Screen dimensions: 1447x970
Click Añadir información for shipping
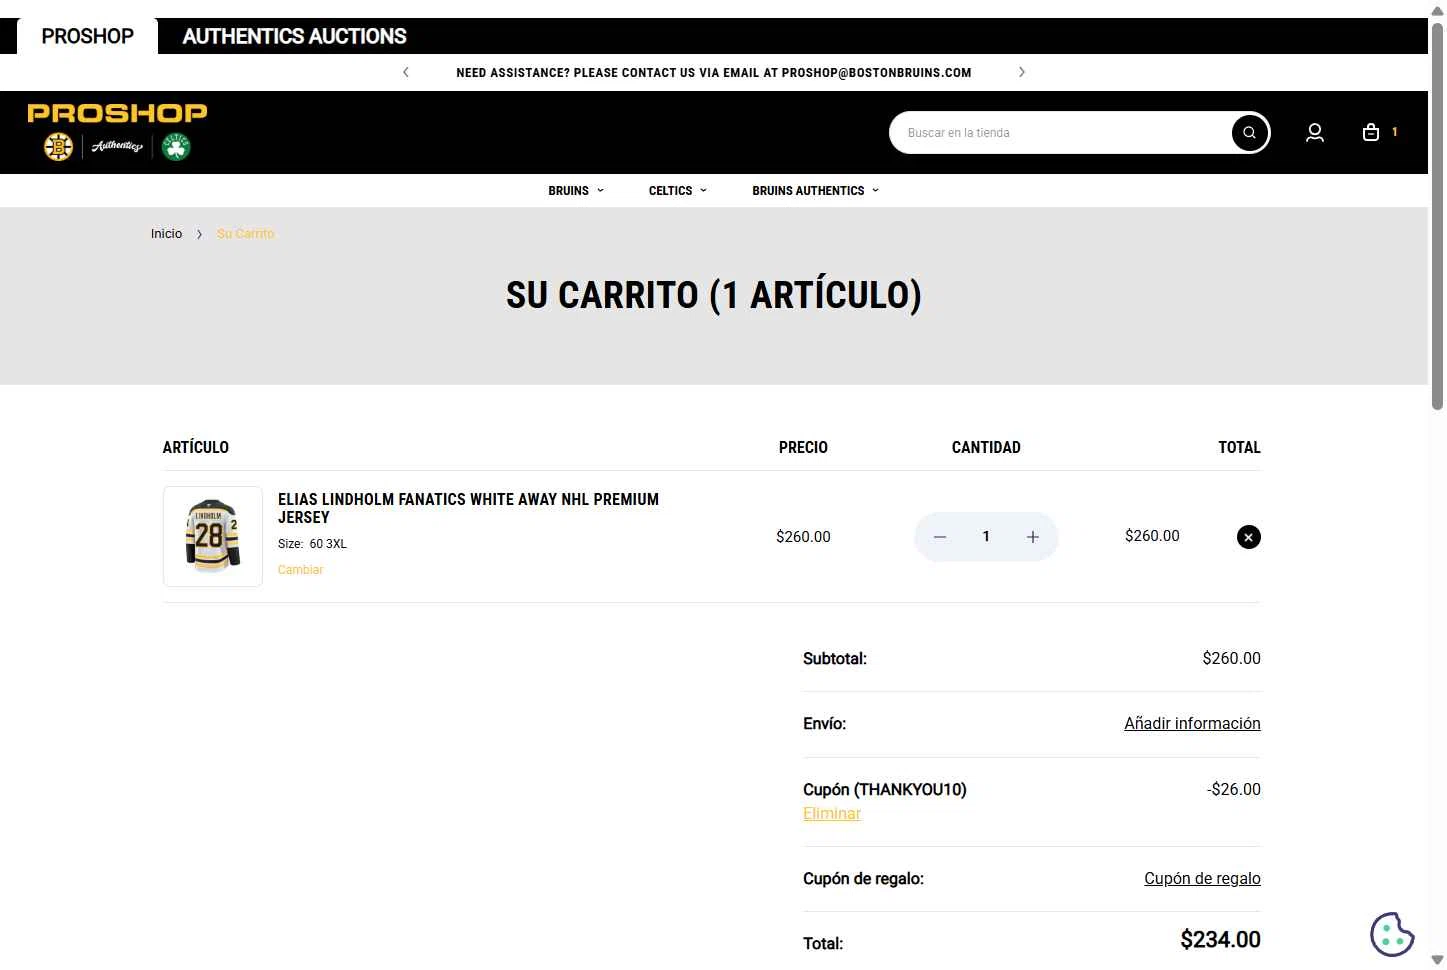1192,723
